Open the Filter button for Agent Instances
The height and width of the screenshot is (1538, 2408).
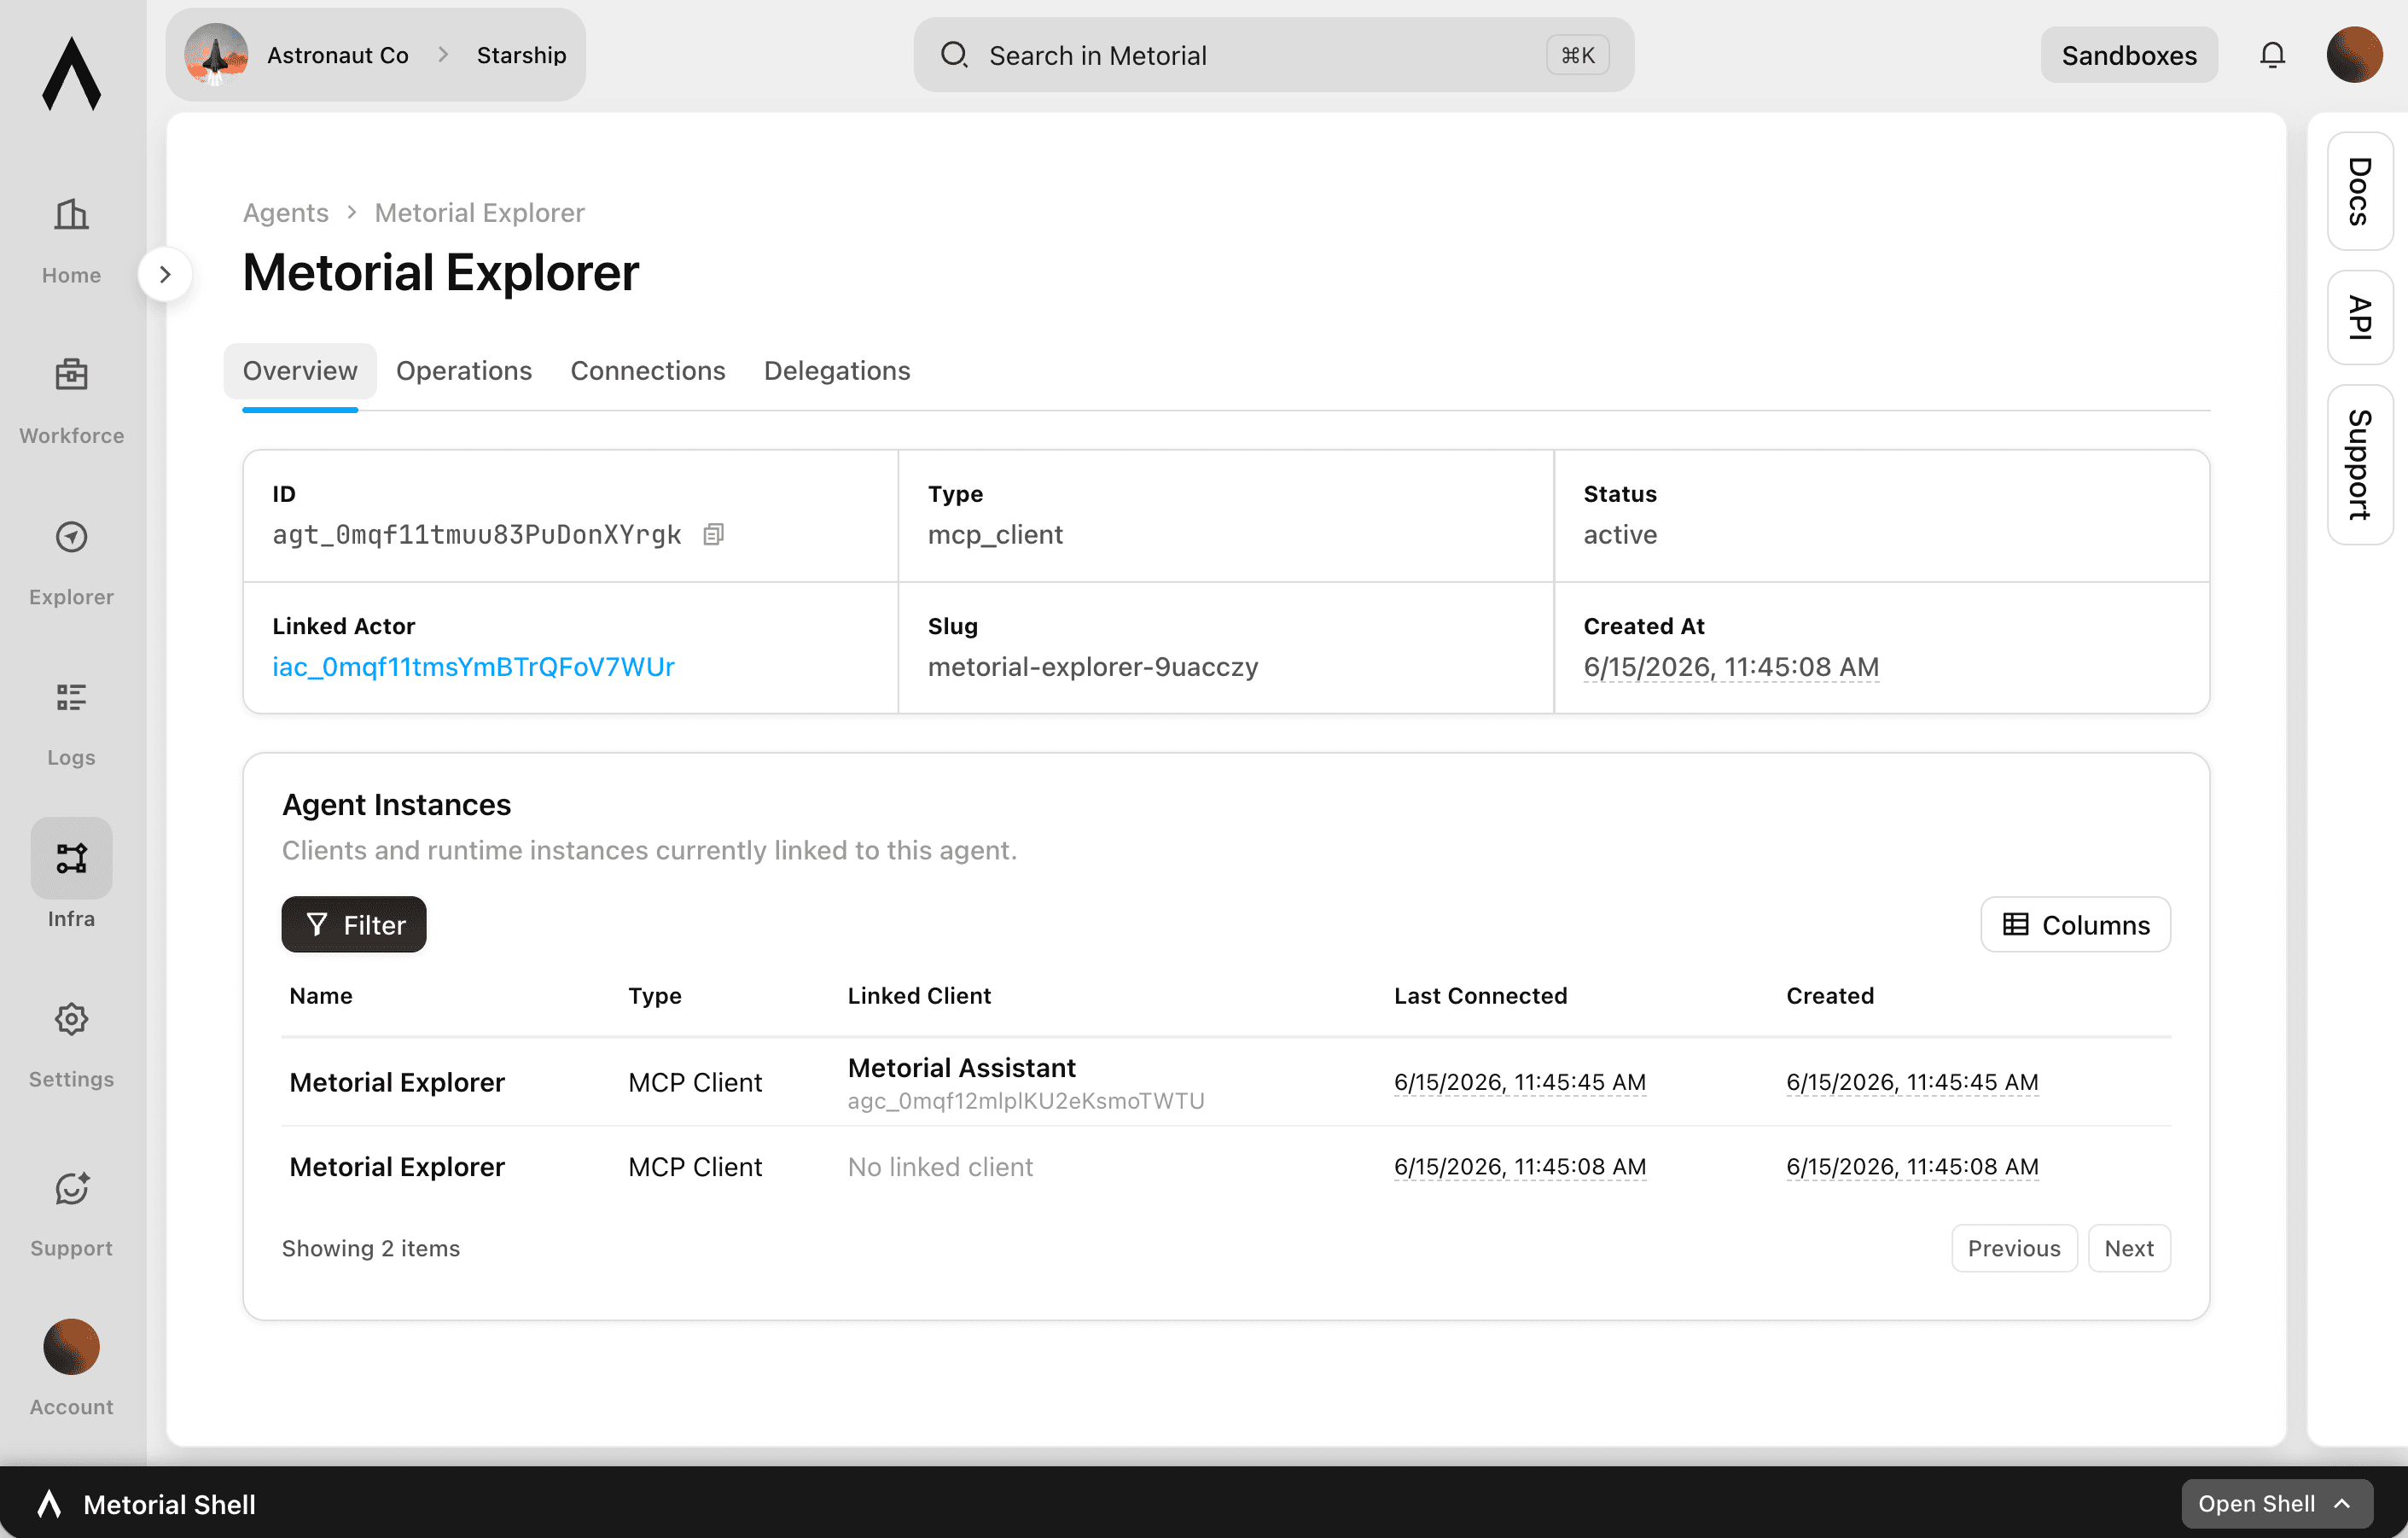tap(354, 924)
